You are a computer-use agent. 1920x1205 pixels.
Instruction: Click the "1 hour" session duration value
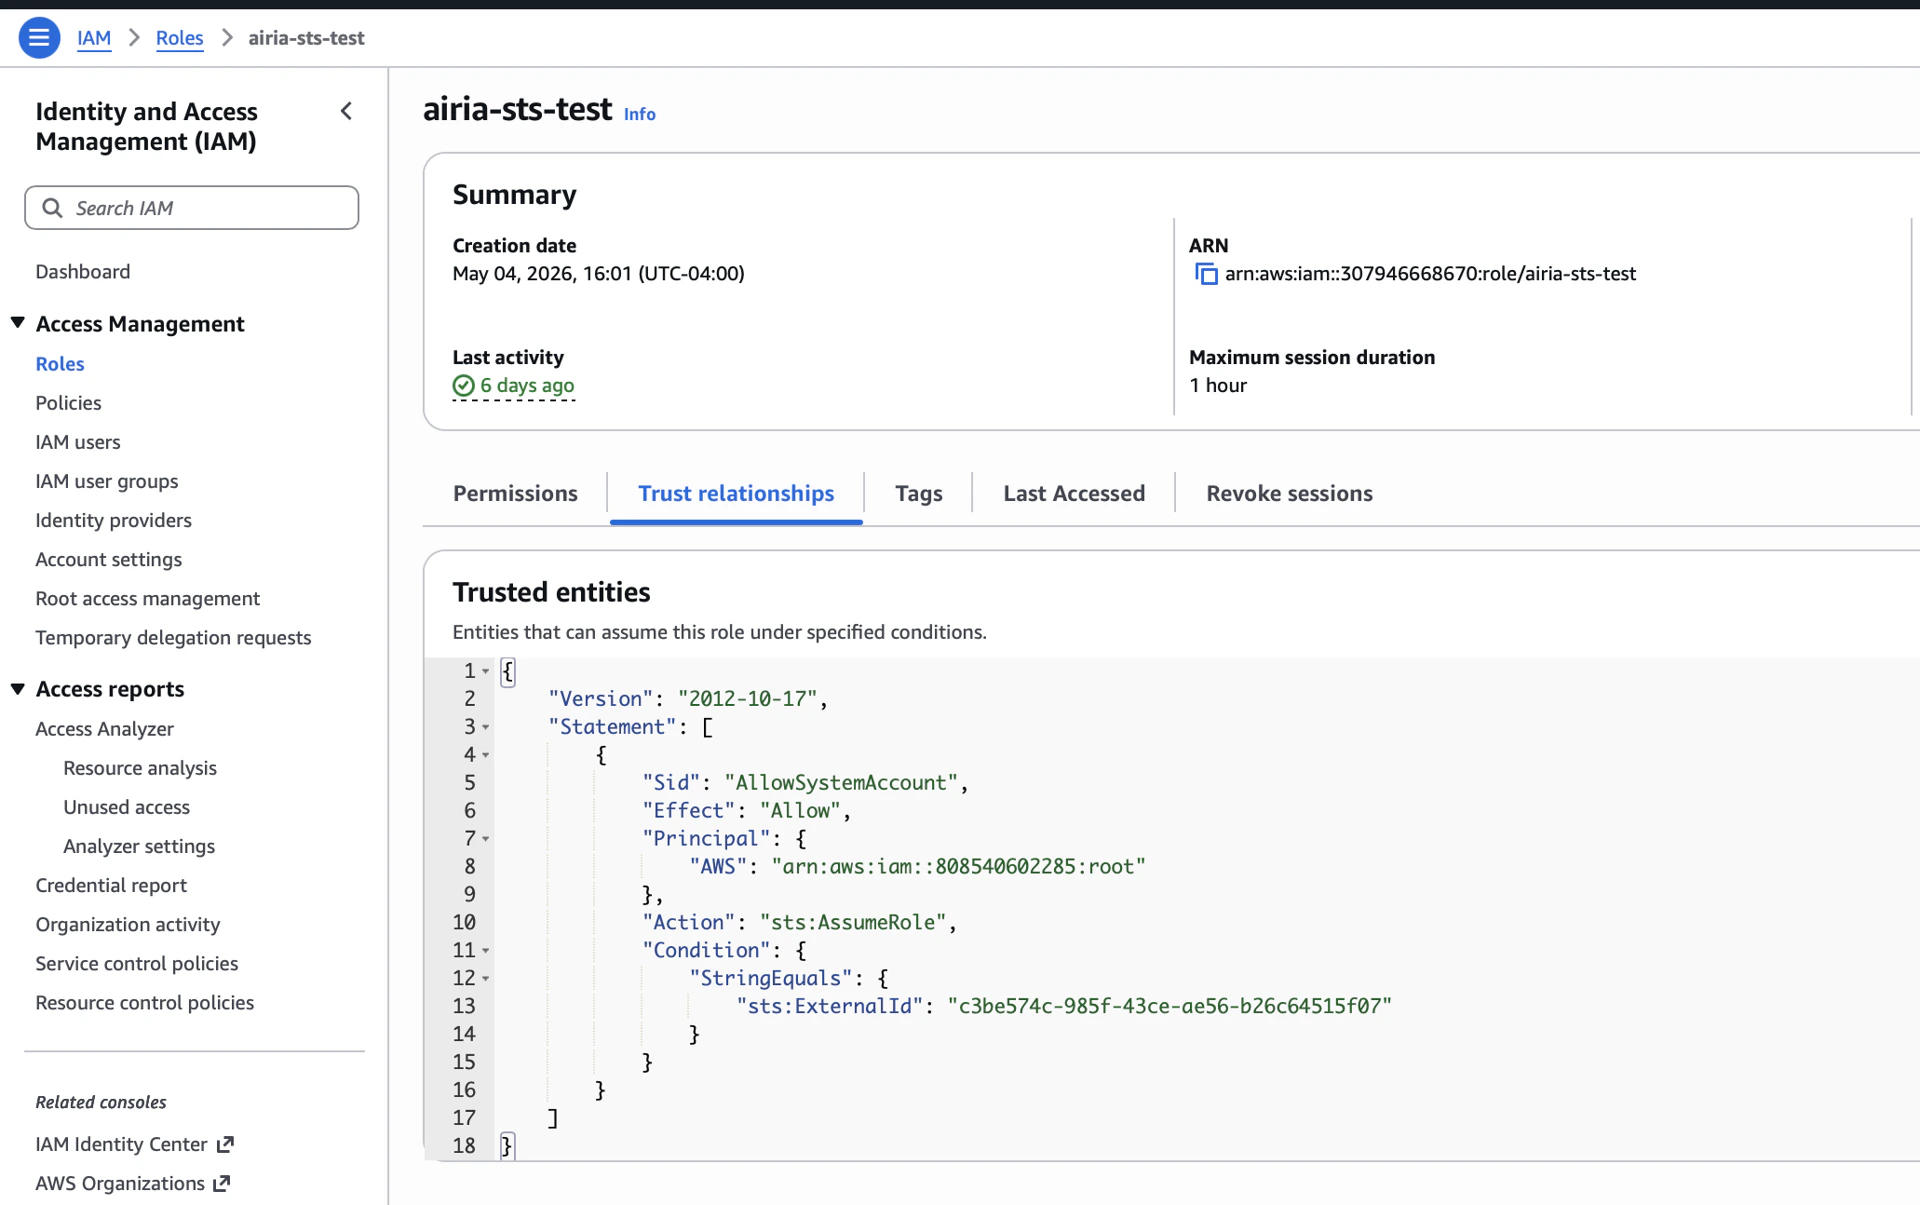pos(1218,386)
